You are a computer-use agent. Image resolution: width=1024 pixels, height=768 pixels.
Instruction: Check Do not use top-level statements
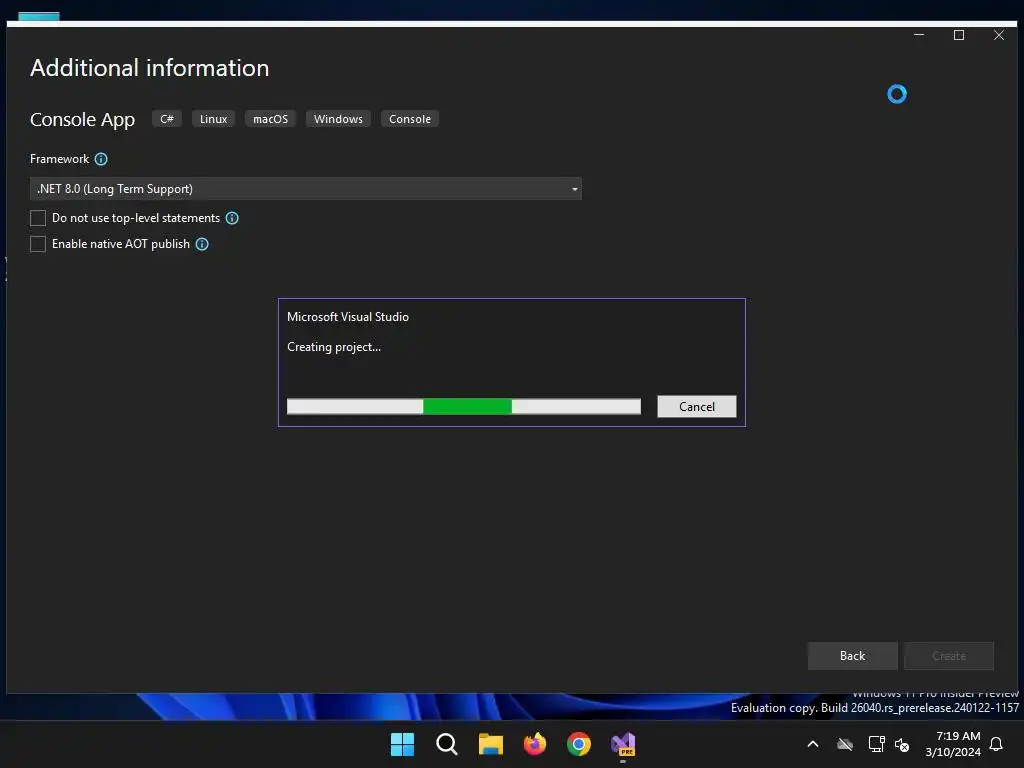point(38,218)
